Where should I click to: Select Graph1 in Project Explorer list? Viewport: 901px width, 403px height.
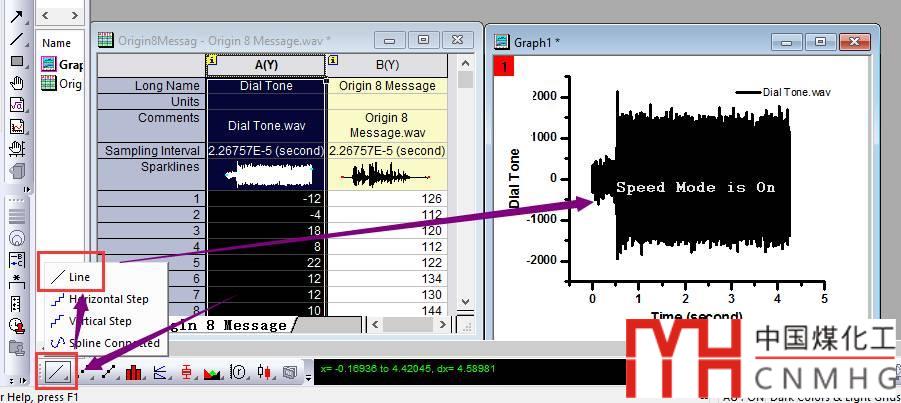(69, 64)
